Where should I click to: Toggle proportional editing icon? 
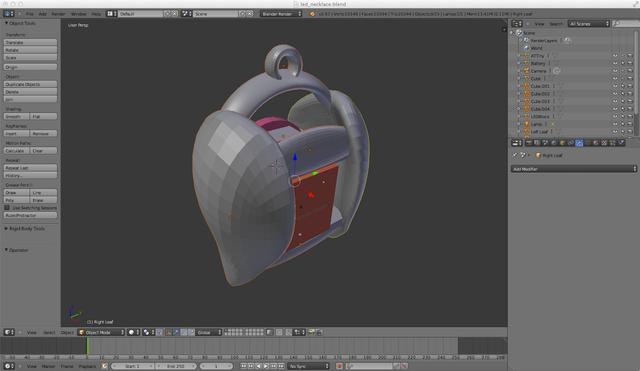pyautogui.click(x=279, y=333)
